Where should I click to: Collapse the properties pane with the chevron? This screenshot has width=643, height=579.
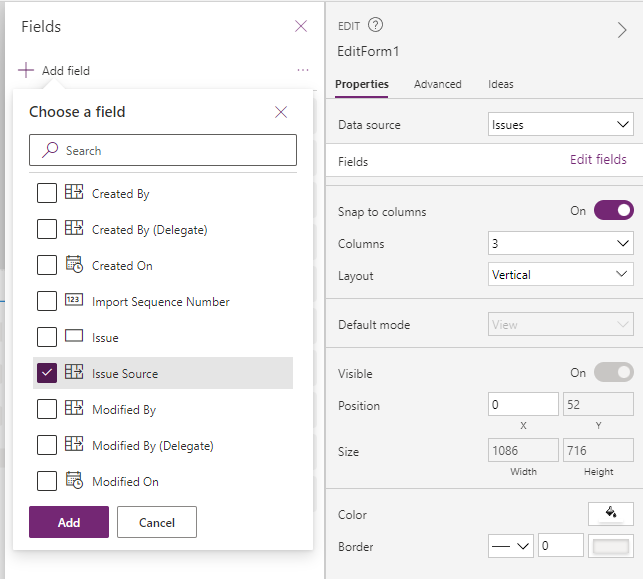click(x=622, y=30)
